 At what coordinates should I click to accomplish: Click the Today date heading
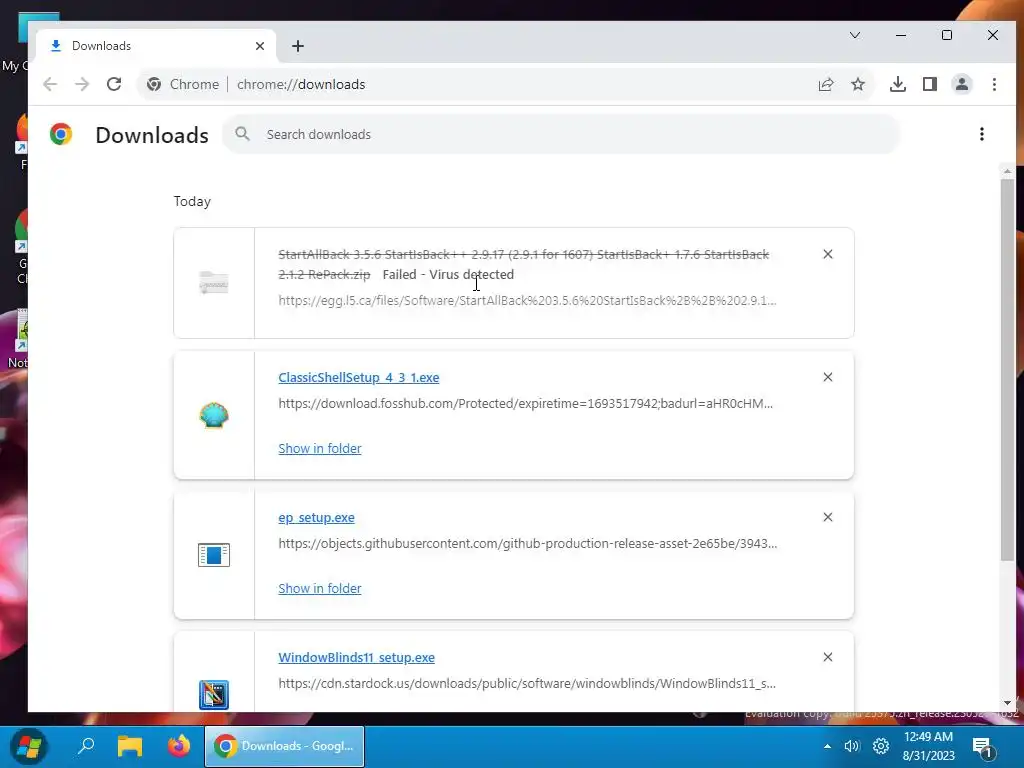[192, 201]
